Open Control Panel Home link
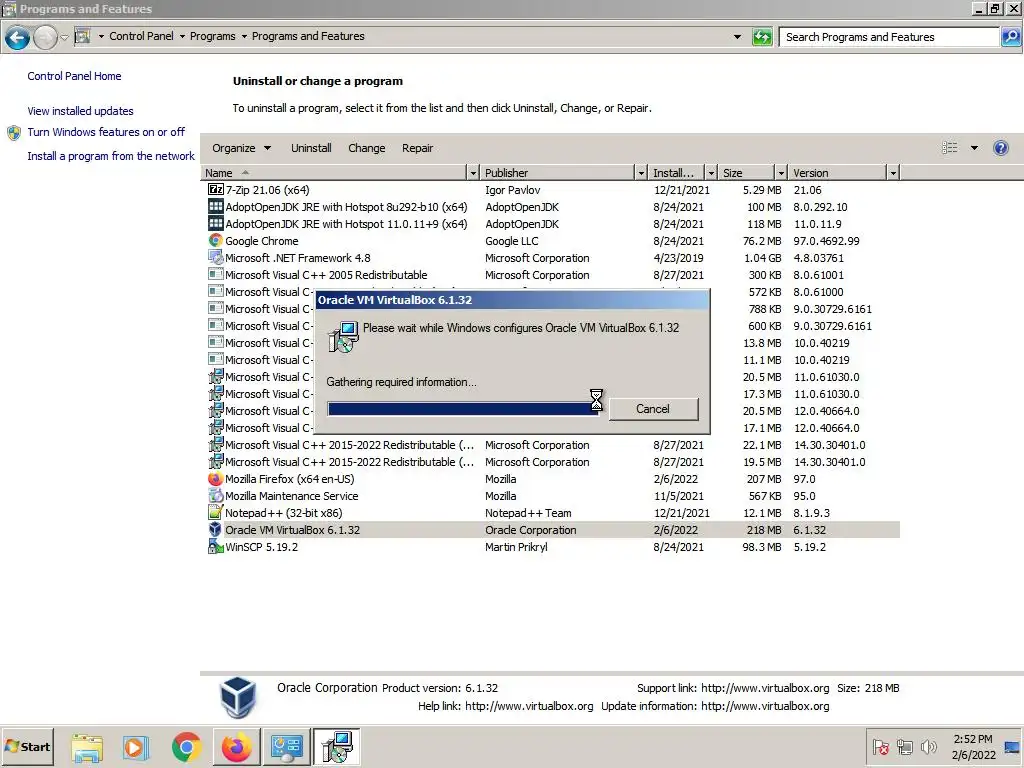 click(x=74, y=76)
